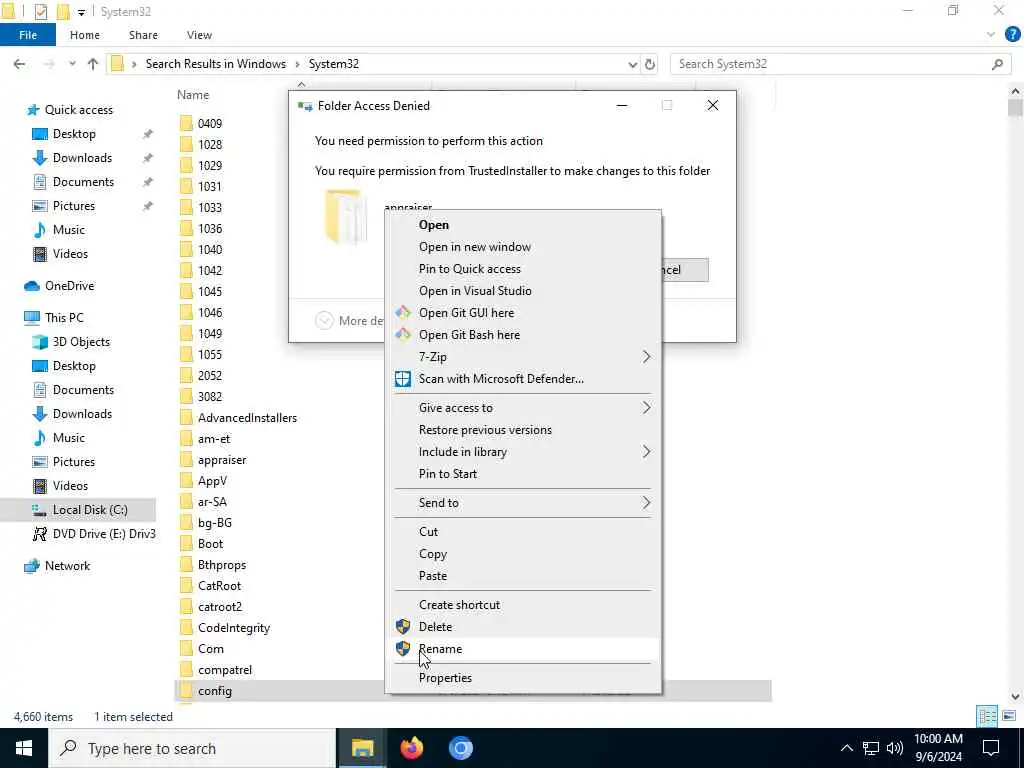Go up one folder level arrow
Image resolution: width=1024 pixels, height=768 pixels.
tap(93, 64)
